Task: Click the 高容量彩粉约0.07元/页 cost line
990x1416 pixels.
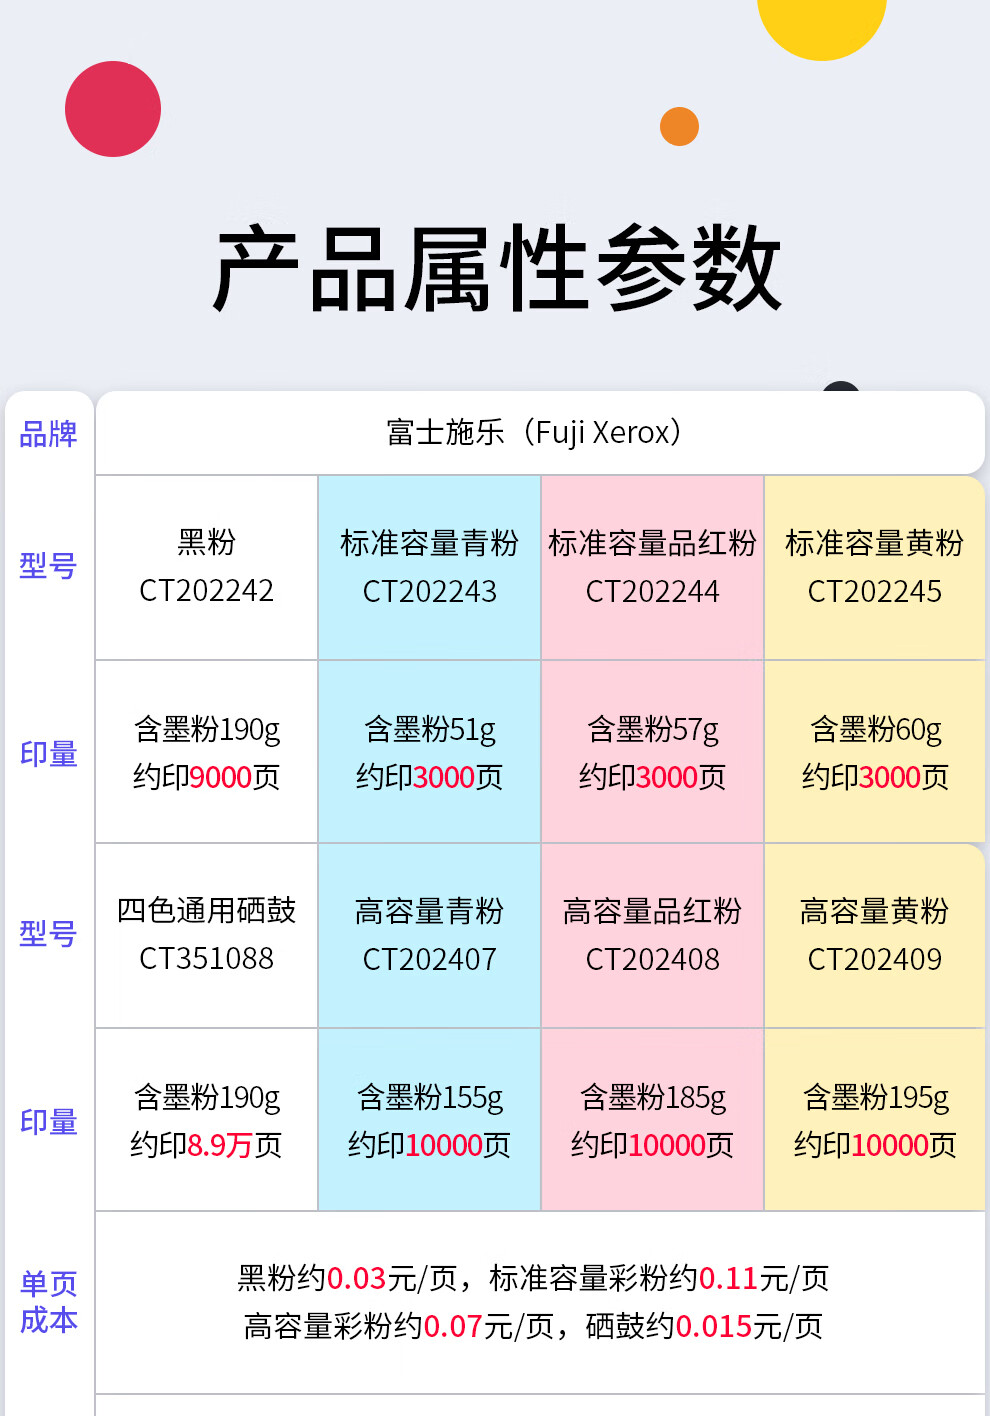Action: pos(533,1326)
